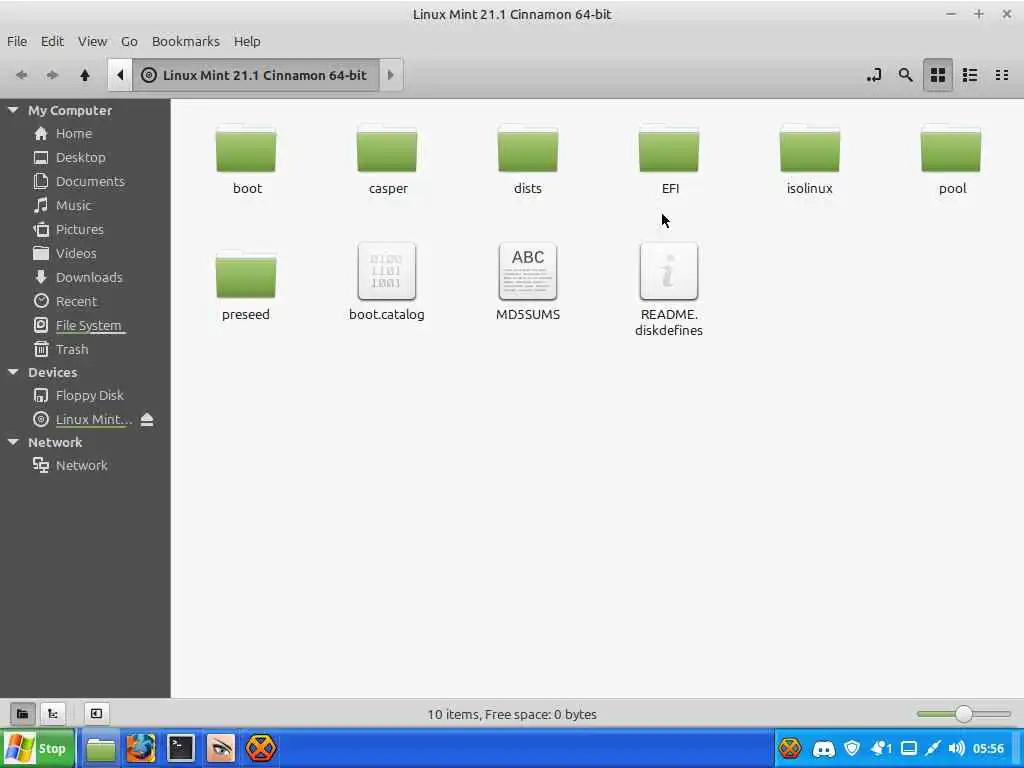Click the left path bar scroll arrow
The height and width of the screenshot is (768, 1024).
coord(120,75)
